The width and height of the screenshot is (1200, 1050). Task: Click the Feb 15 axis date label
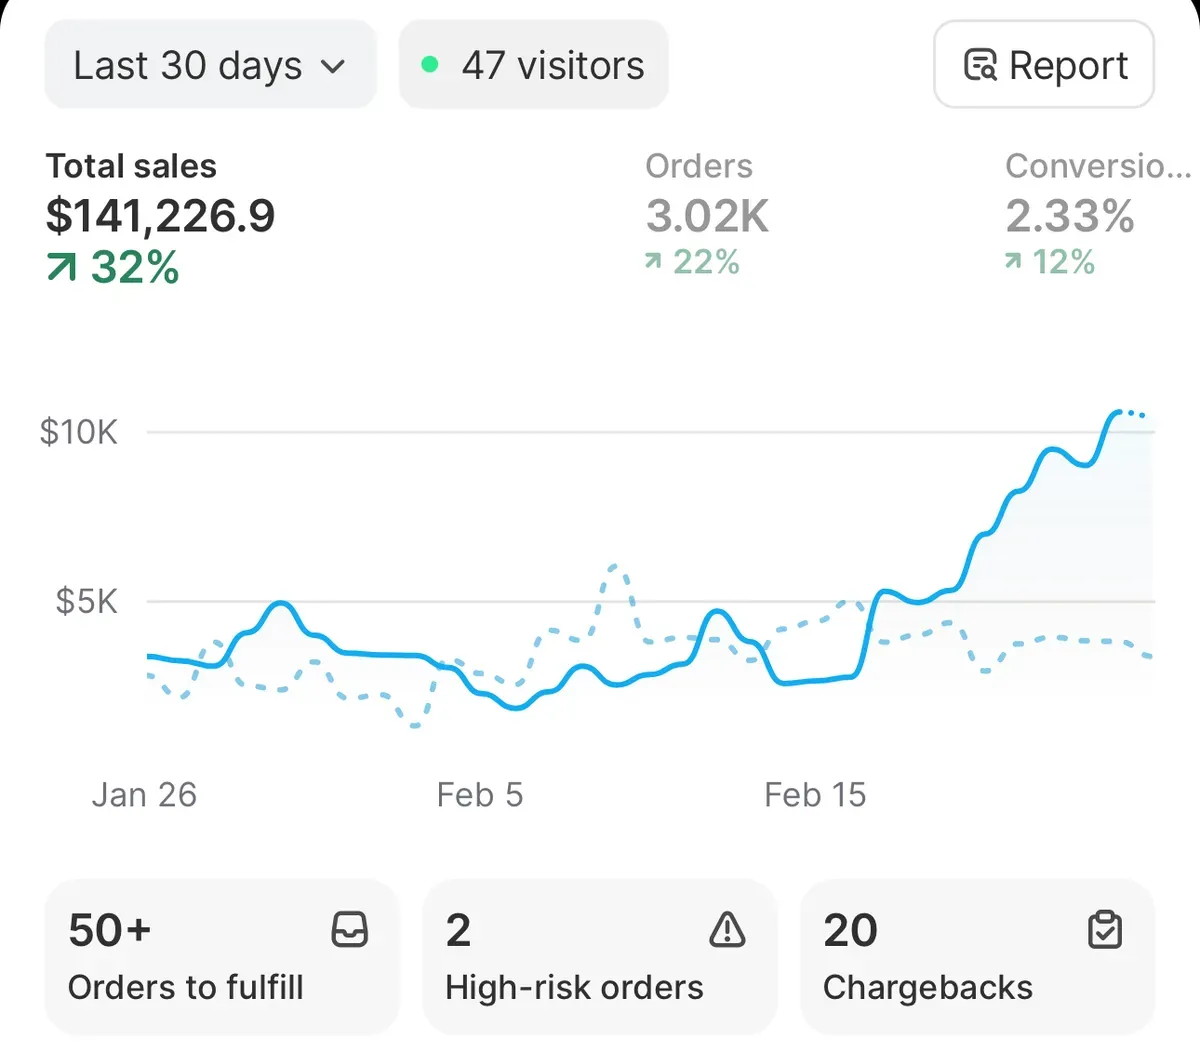815,795
